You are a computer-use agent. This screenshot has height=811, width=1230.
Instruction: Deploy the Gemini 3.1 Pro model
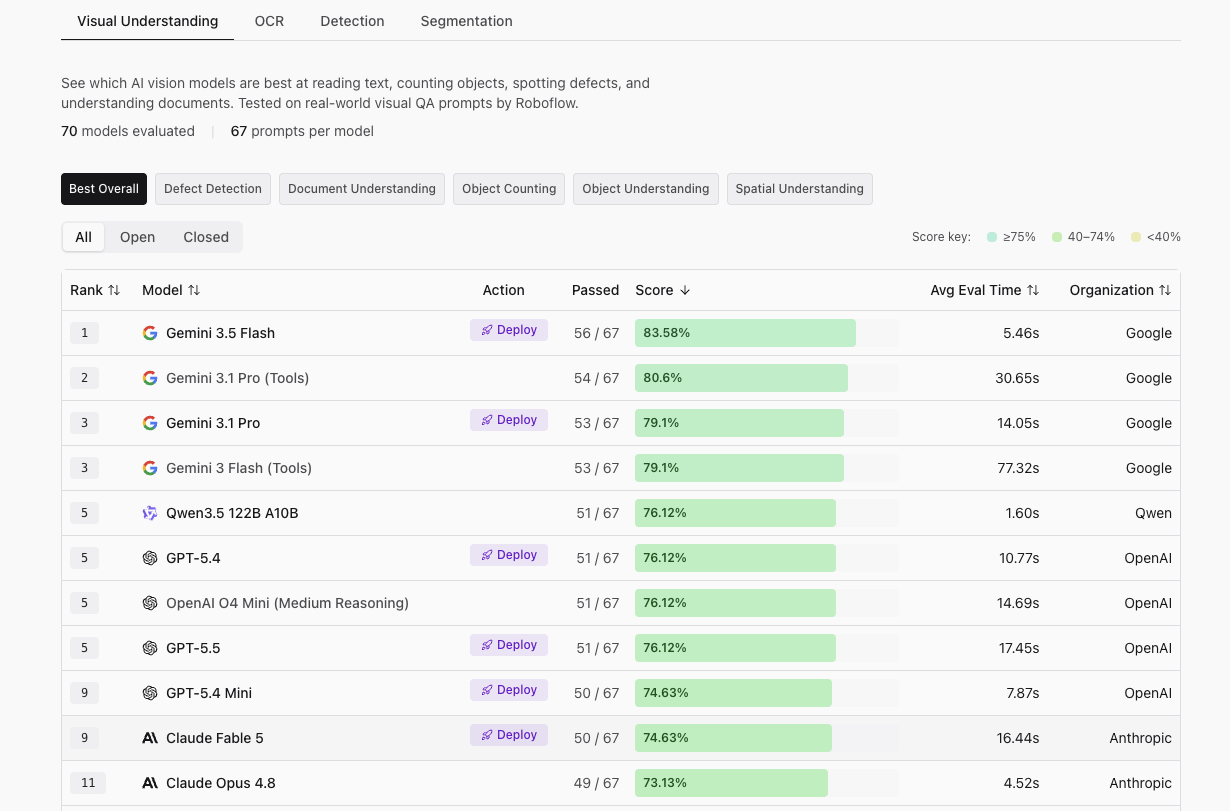(509, 420)
